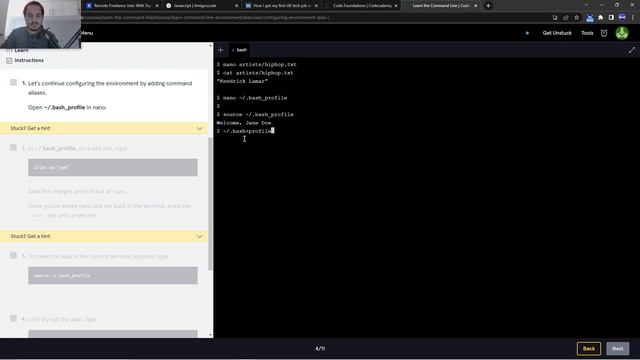
Task: Add a new terminal with plus icon
Action: coord(221,50)
